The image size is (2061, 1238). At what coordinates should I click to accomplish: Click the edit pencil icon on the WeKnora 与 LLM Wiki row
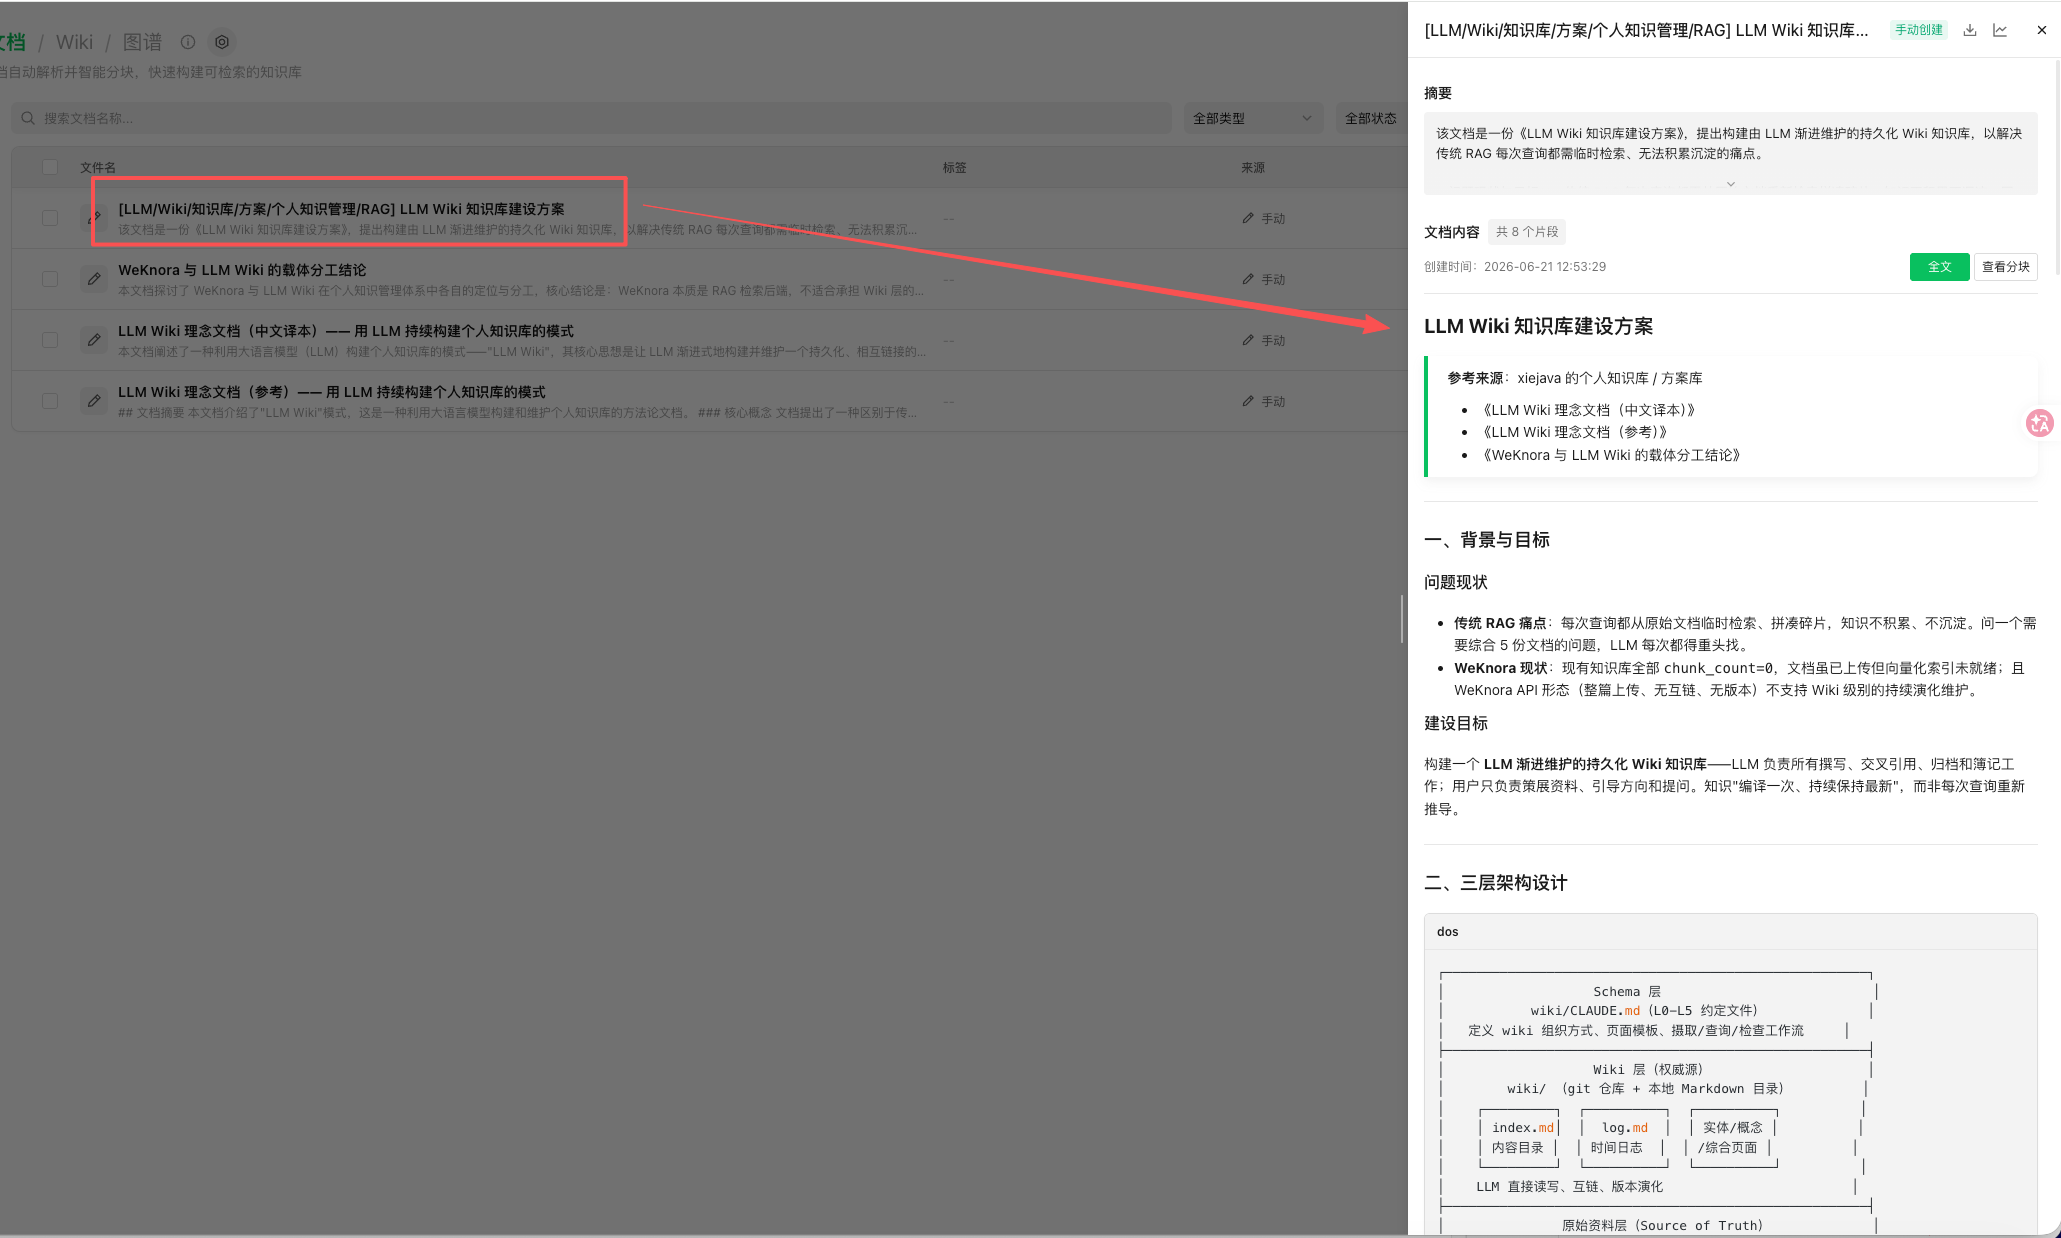point(94,279)
